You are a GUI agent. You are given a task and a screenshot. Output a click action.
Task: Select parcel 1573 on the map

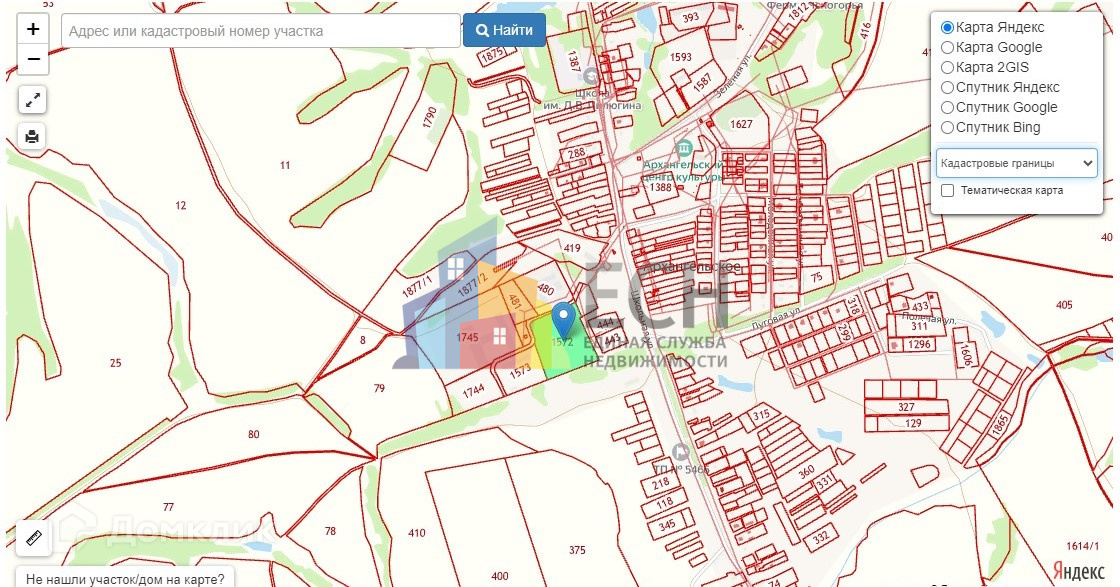coord(520,371)
